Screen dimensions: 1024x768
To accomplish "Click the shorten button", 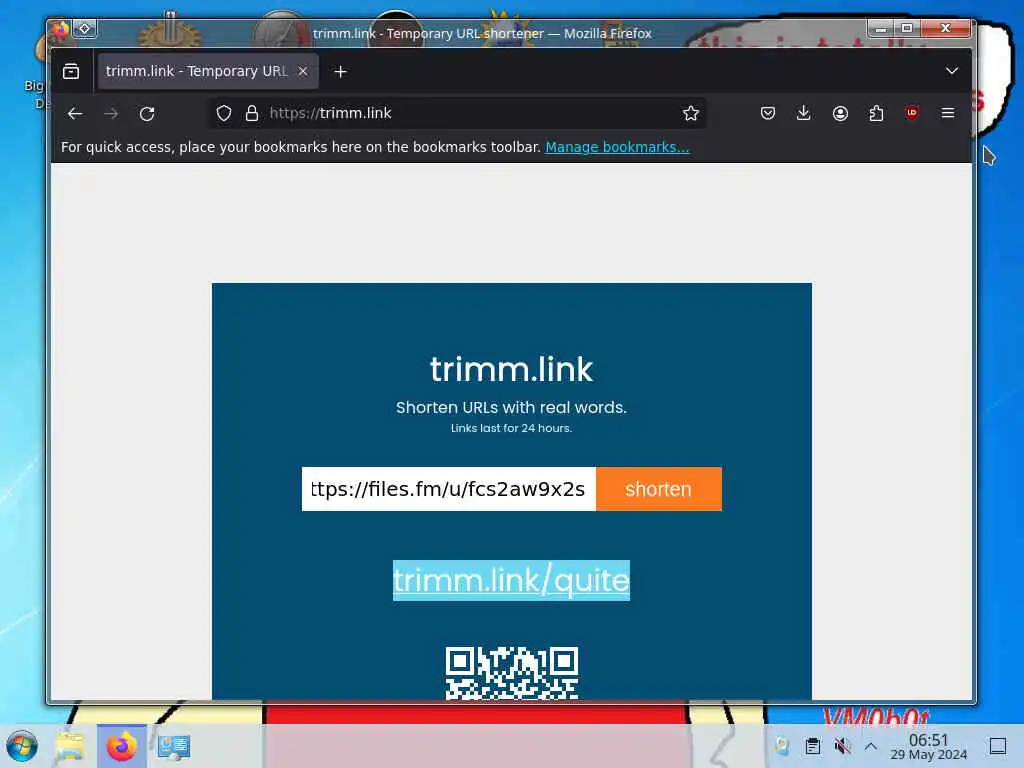I will click(658, 489).
